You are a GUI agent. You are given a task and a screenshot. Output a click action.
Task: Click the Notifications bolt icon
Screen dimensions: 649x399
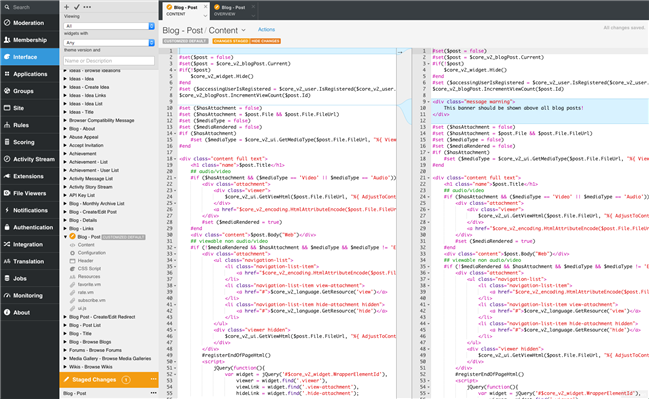pyautogui.click(x=7, y=210)
